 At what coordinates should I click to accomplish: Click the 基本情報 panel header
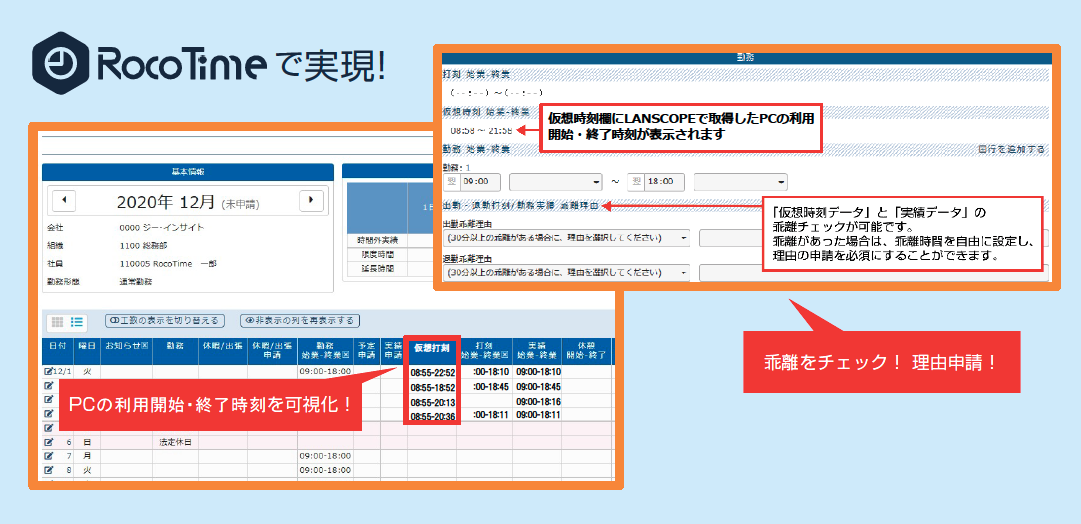pyautogui.click(x=188, y=172)
